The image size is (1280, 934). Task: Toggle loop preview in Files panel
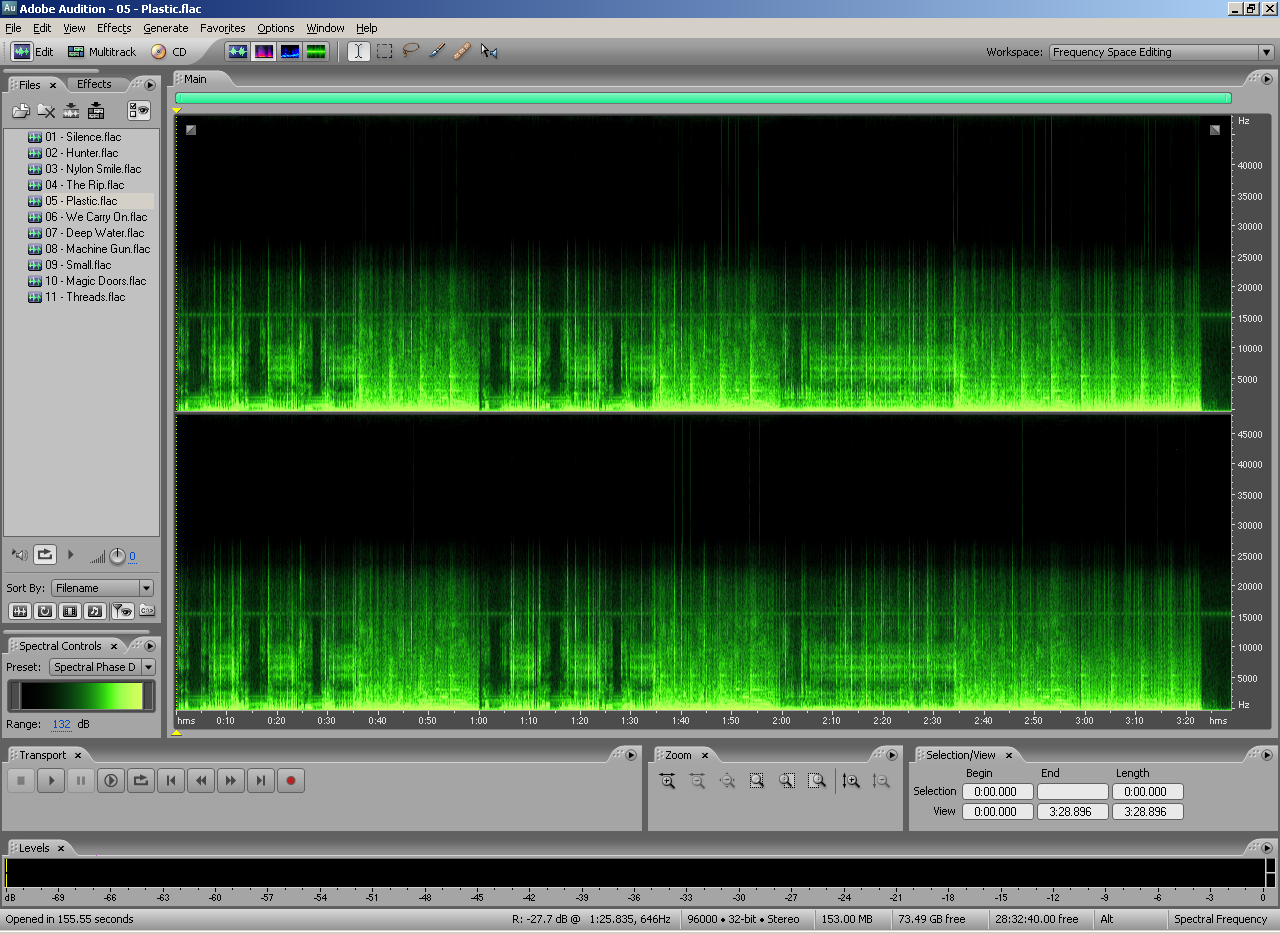pyautogui.click(x=45, y=554)
